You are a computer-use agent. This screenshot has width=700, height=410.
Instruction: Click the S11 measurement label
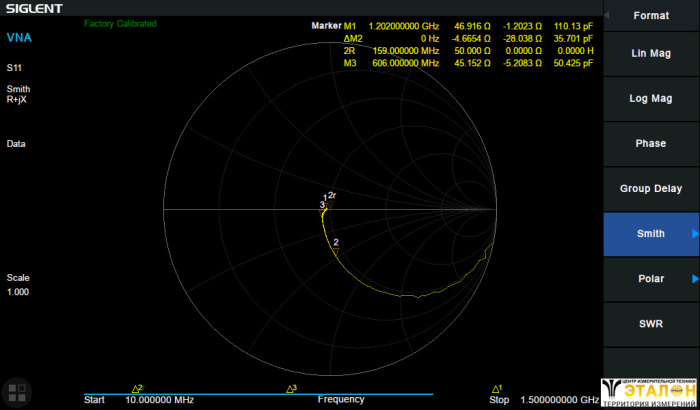click(14, 69)
